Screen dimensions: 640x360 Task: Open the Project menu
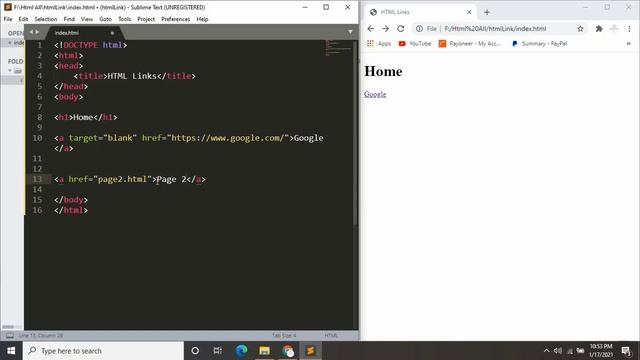(146, 19)
